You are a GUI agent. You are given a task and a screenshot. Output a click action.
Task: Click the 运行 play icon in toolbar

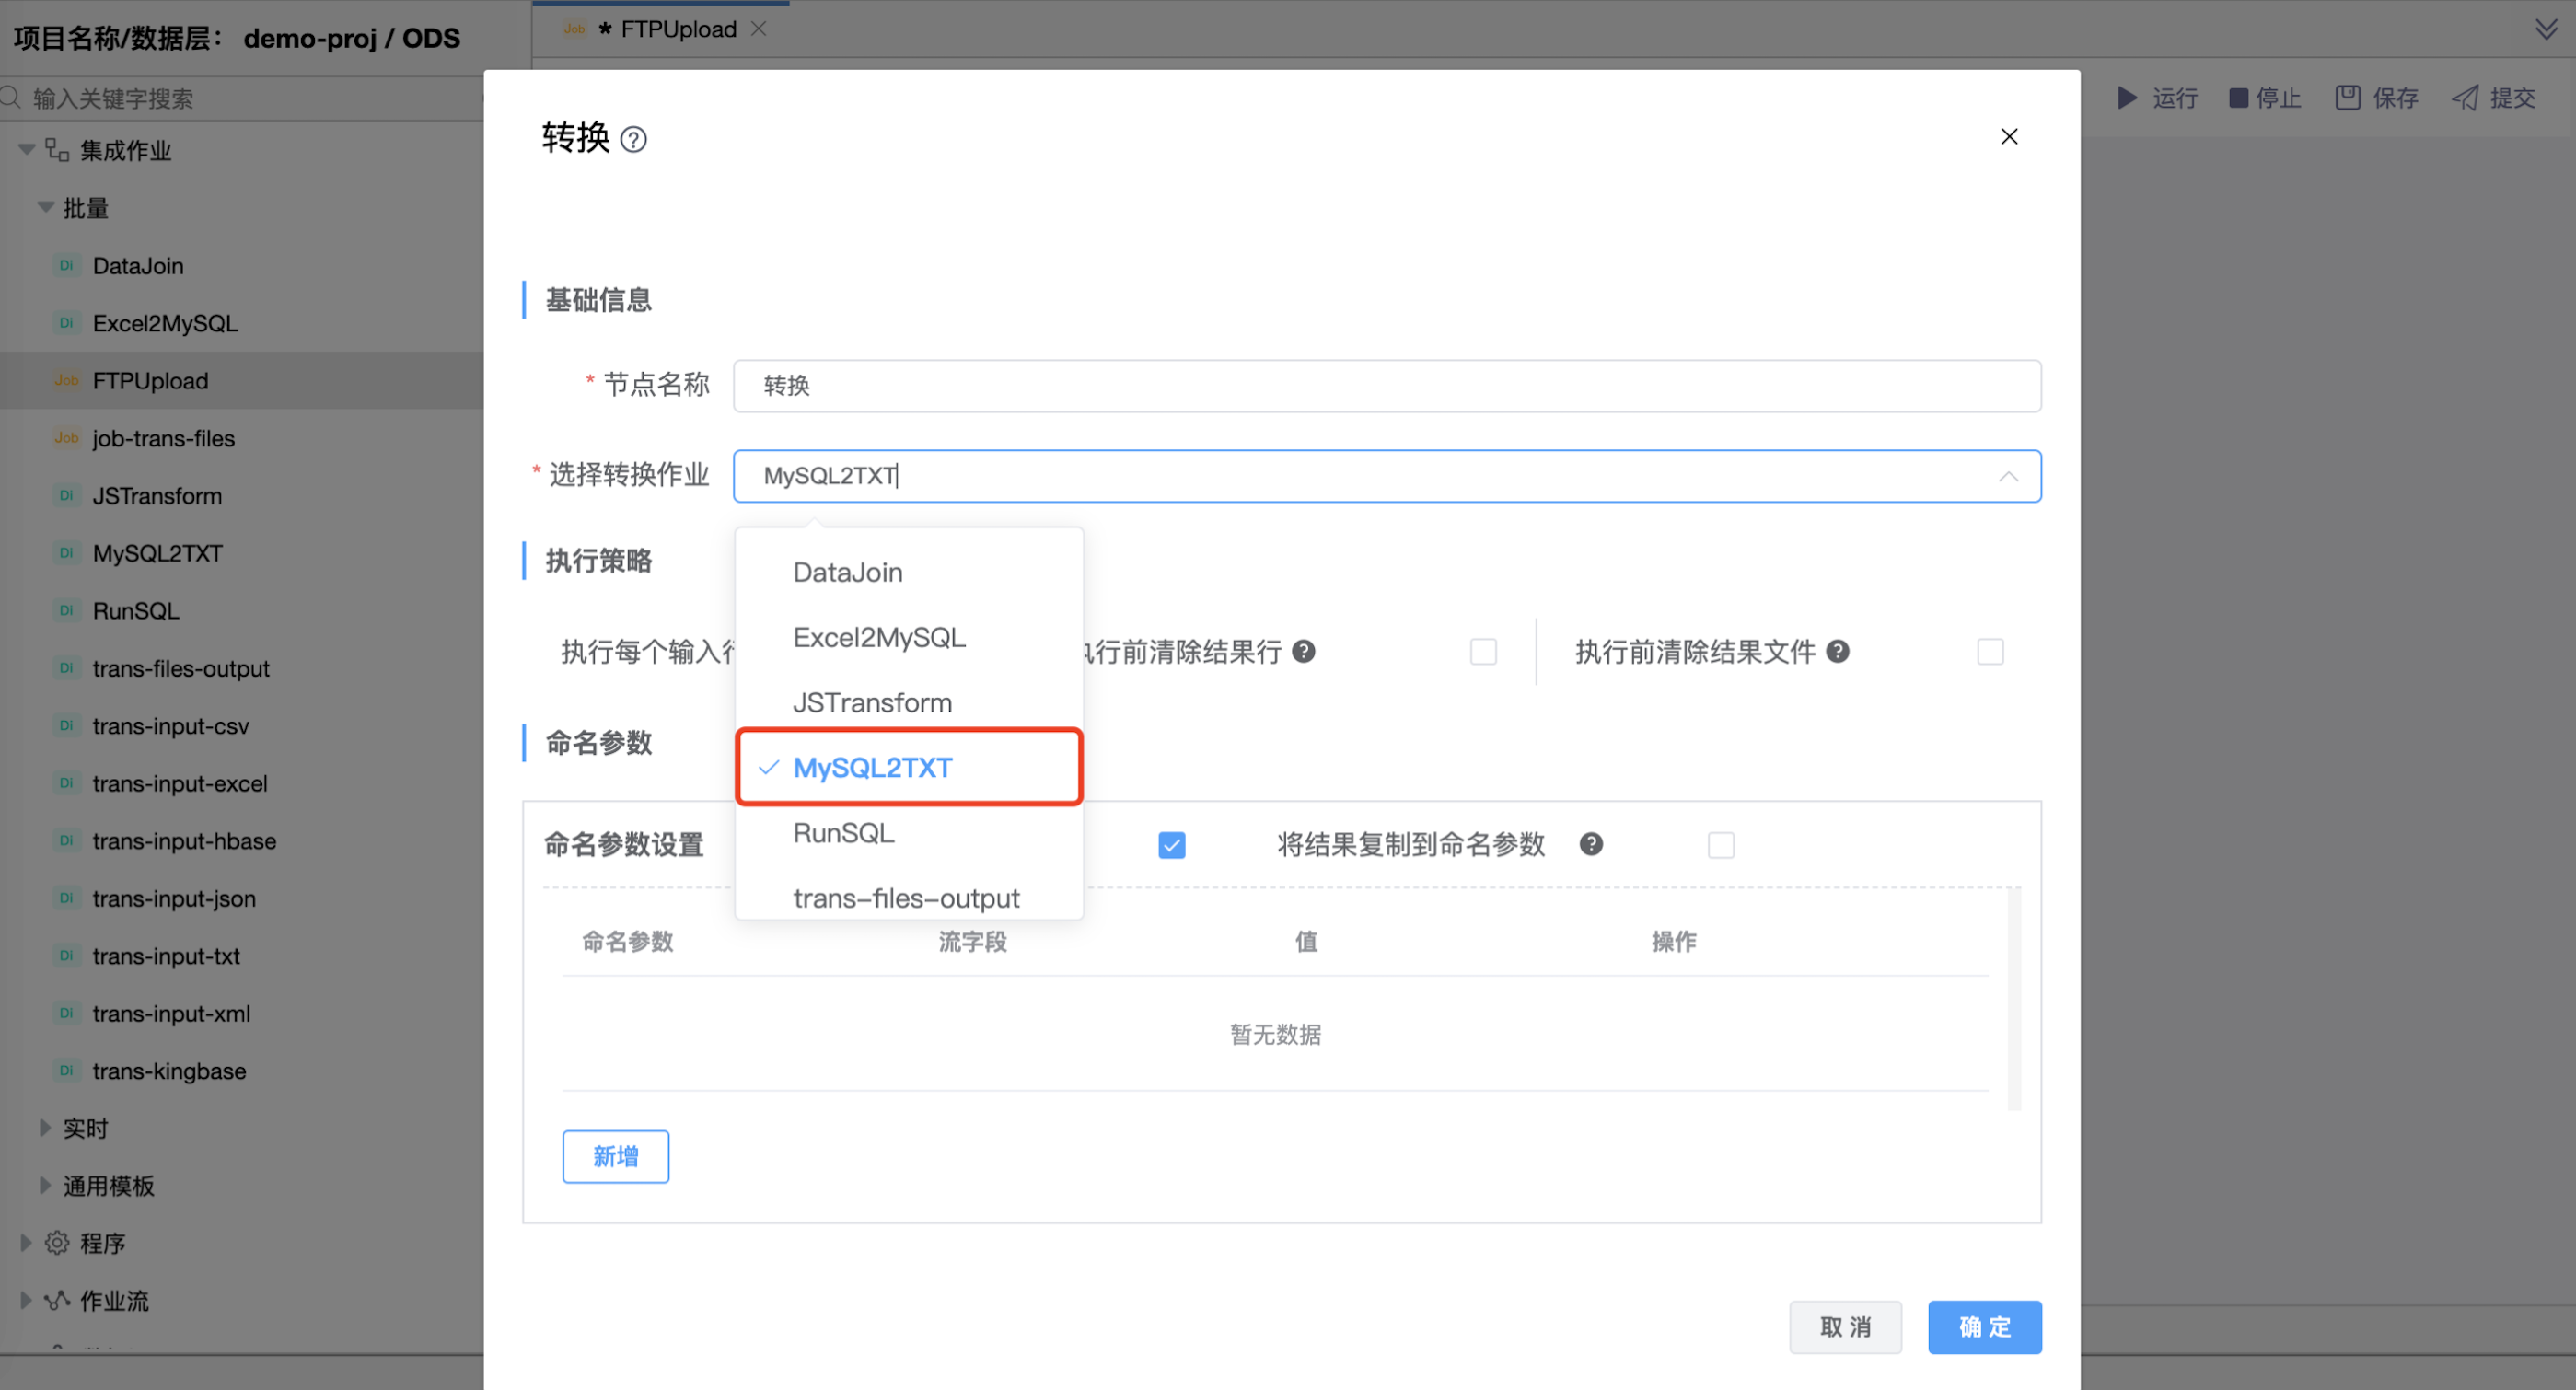pos(2127,98)
